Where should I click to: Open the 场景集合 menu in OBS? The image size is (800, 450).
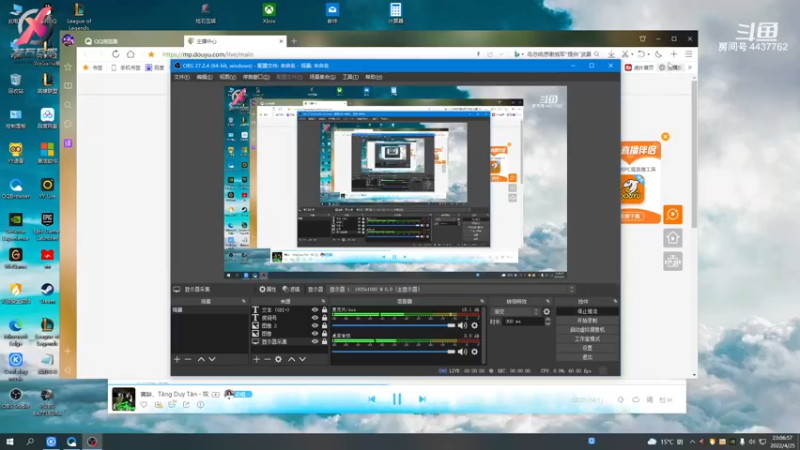coord(322,77)
